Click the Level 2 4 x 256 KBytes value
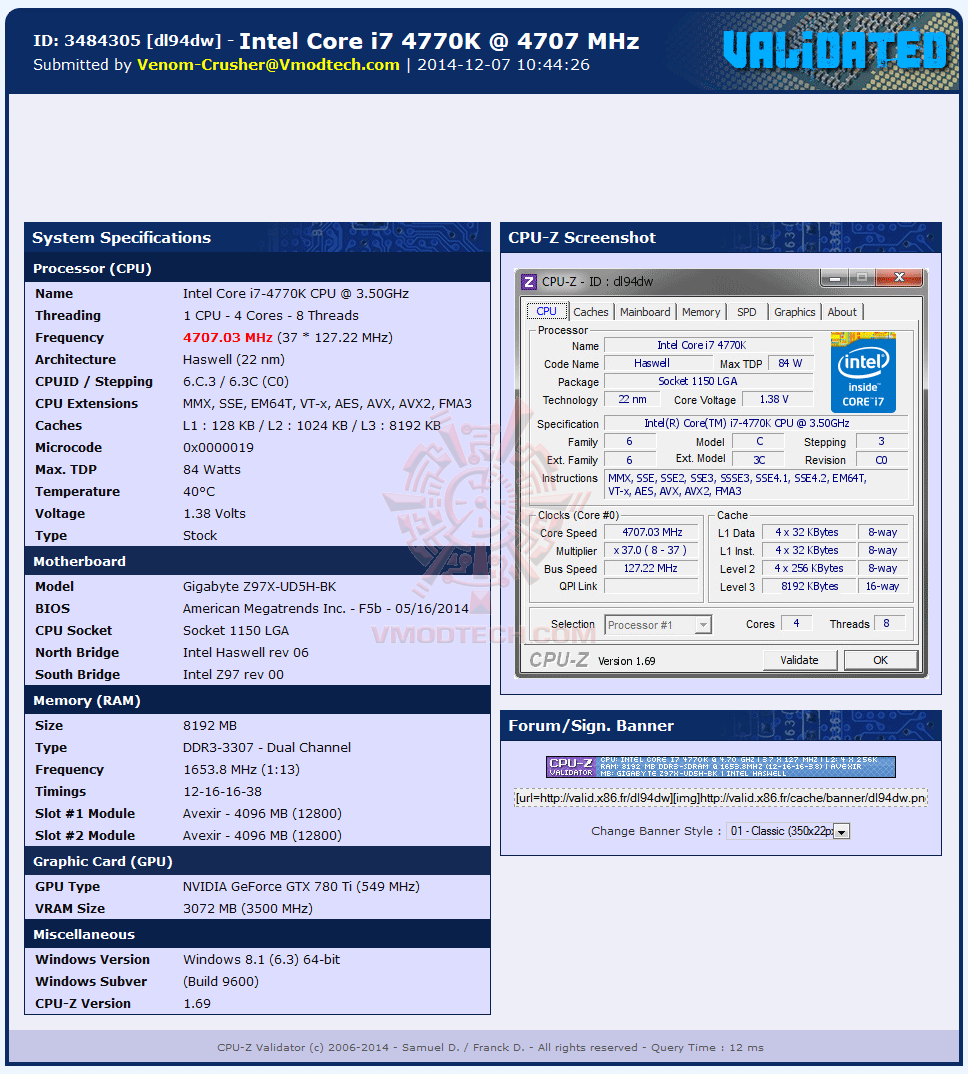968x1074 pixels. click(809, 569)
